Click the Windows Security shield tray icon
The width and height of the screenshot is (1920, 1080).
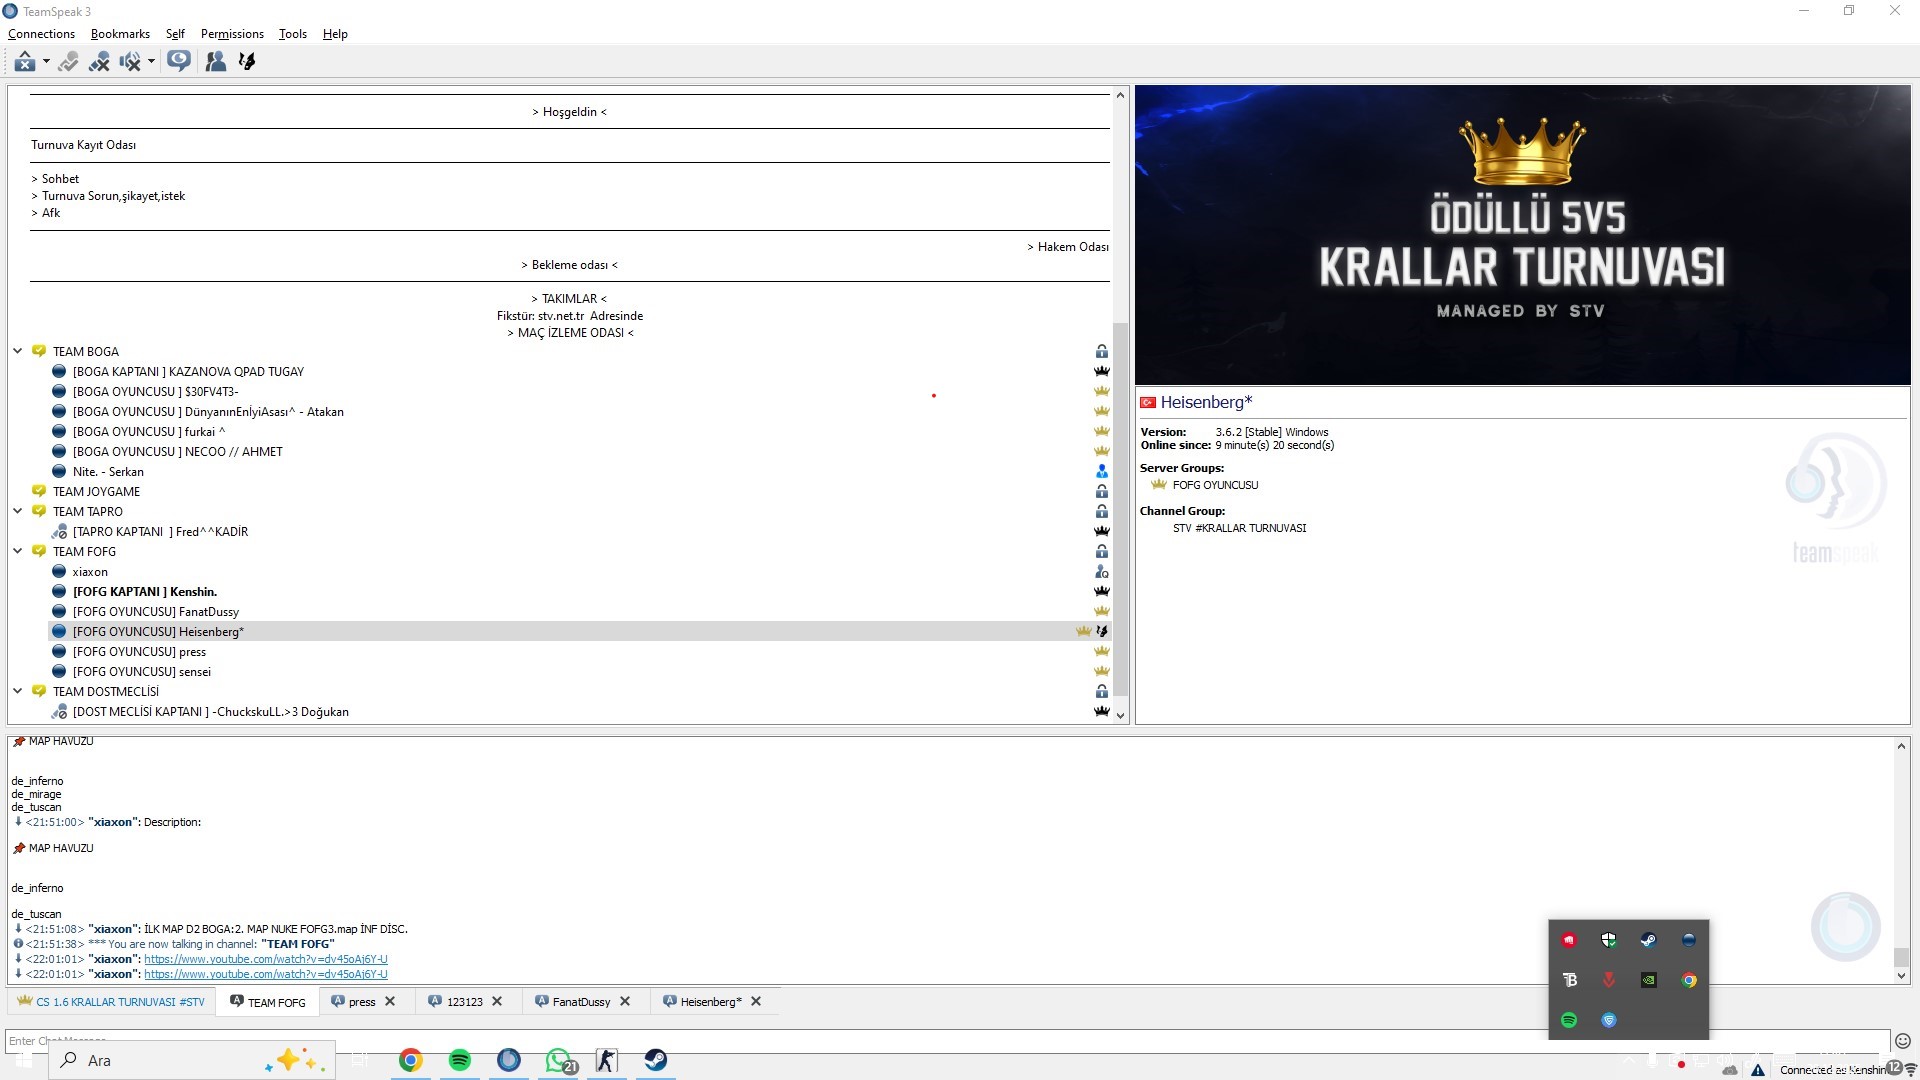click(1608, 940)
